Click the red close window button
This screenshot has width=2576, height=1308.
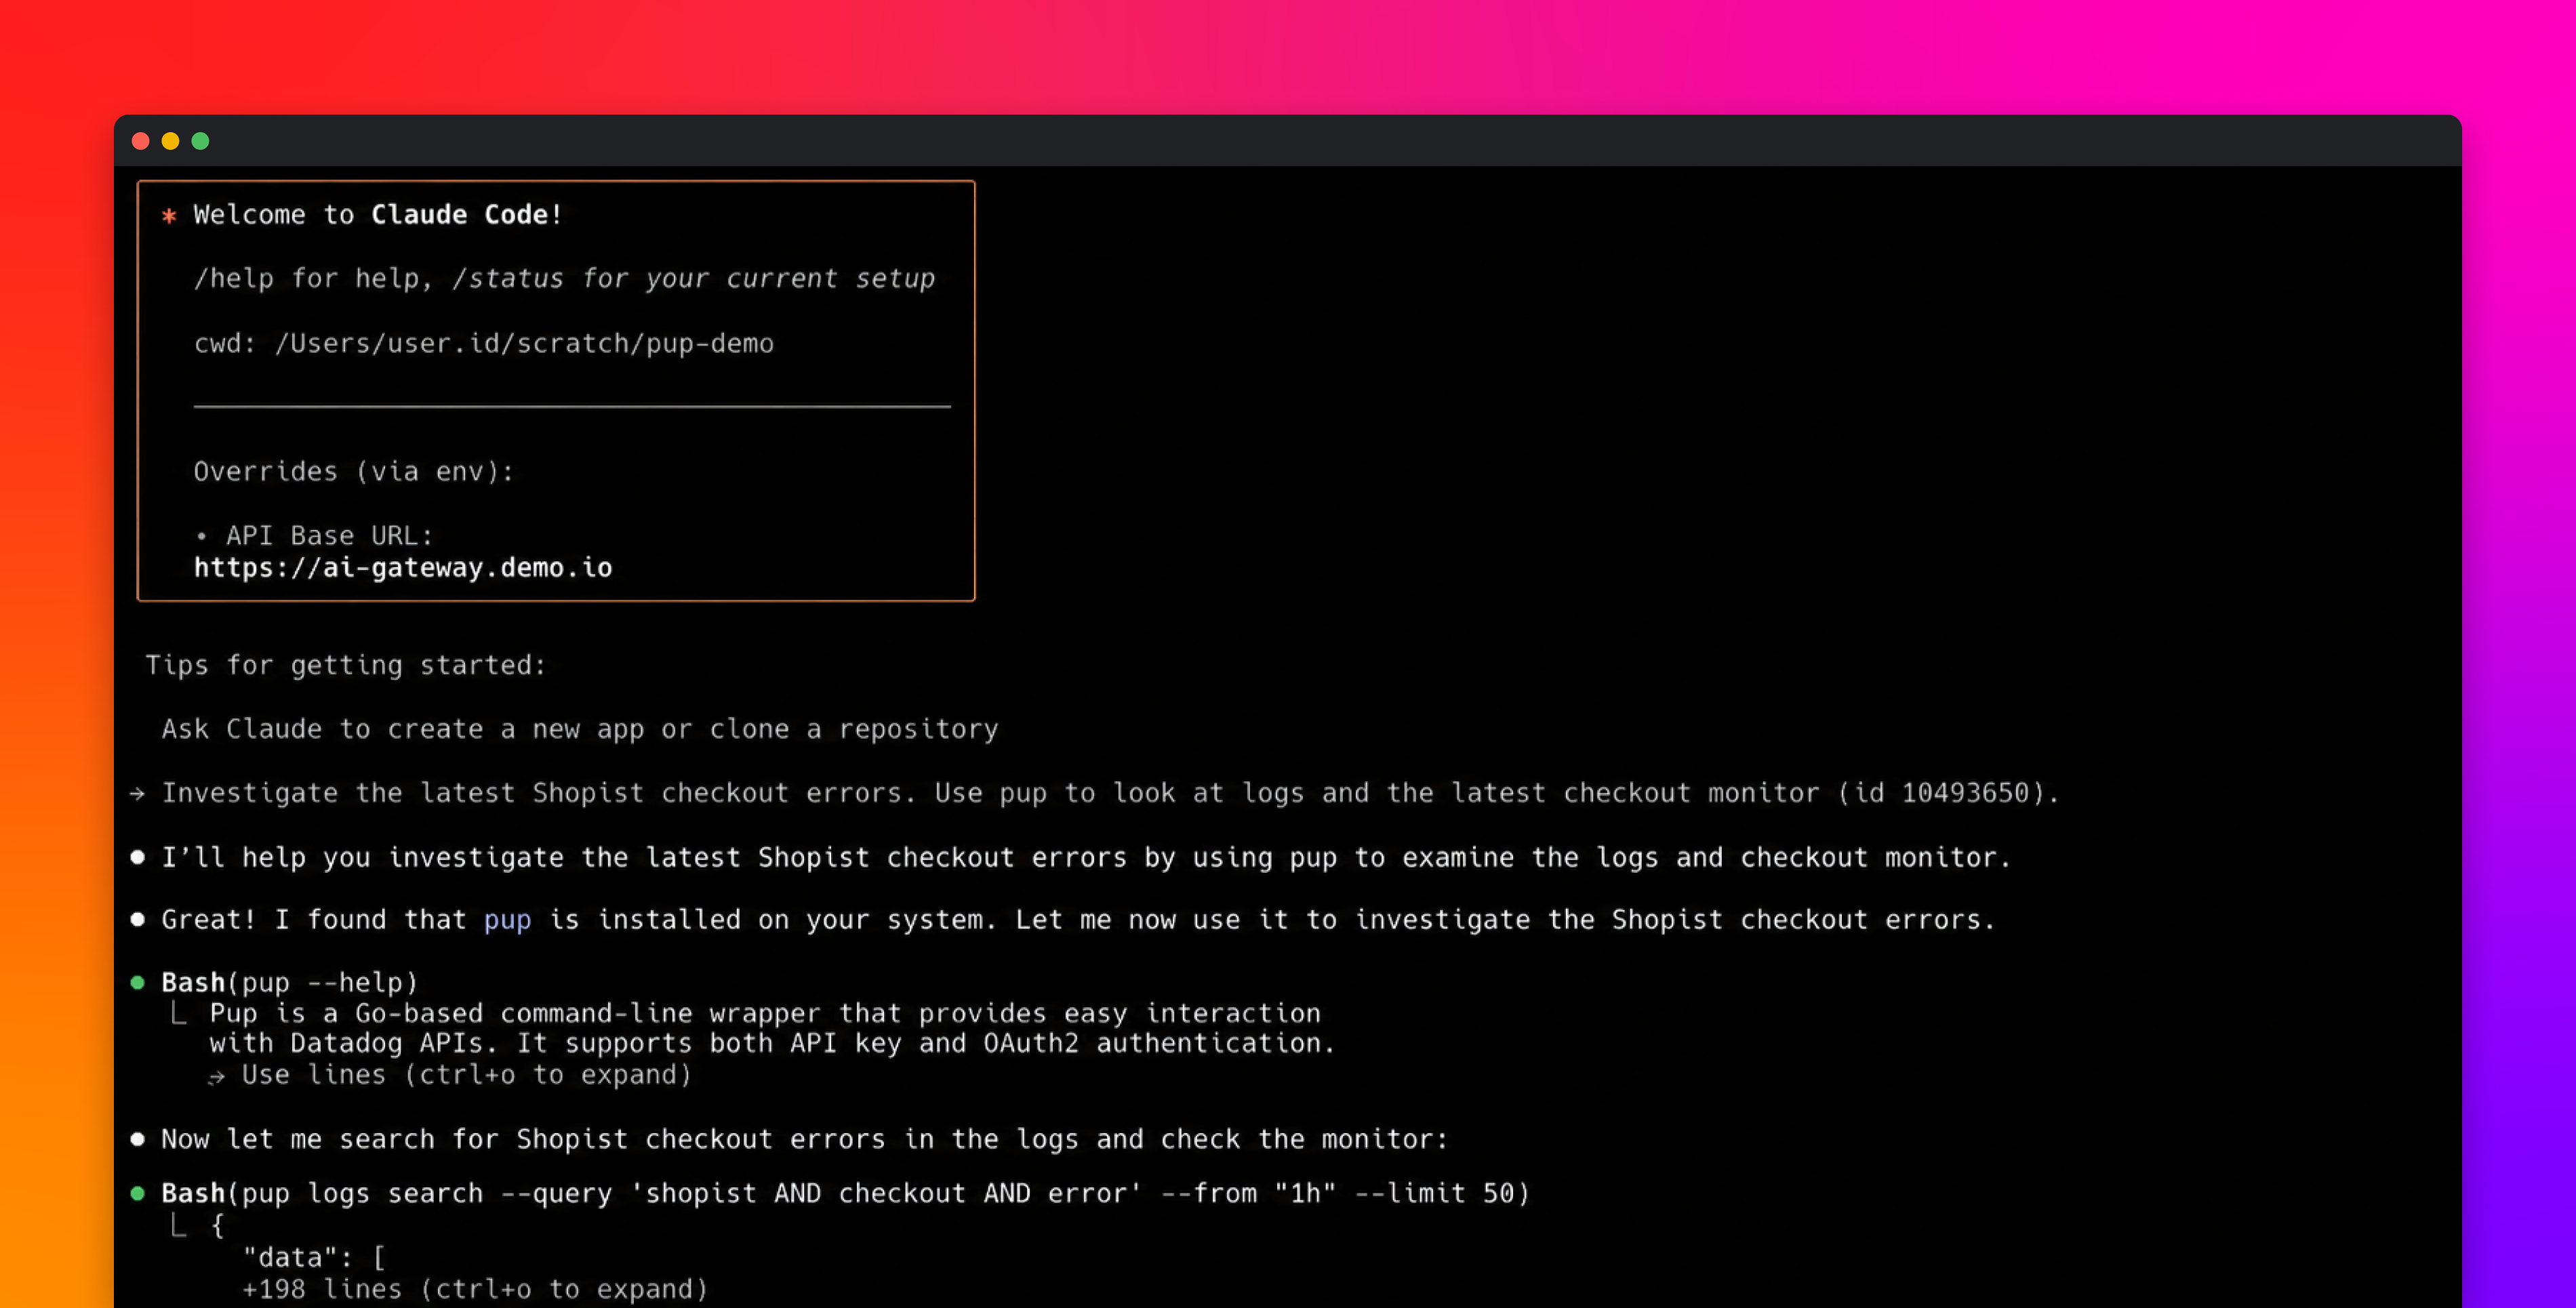141,141
